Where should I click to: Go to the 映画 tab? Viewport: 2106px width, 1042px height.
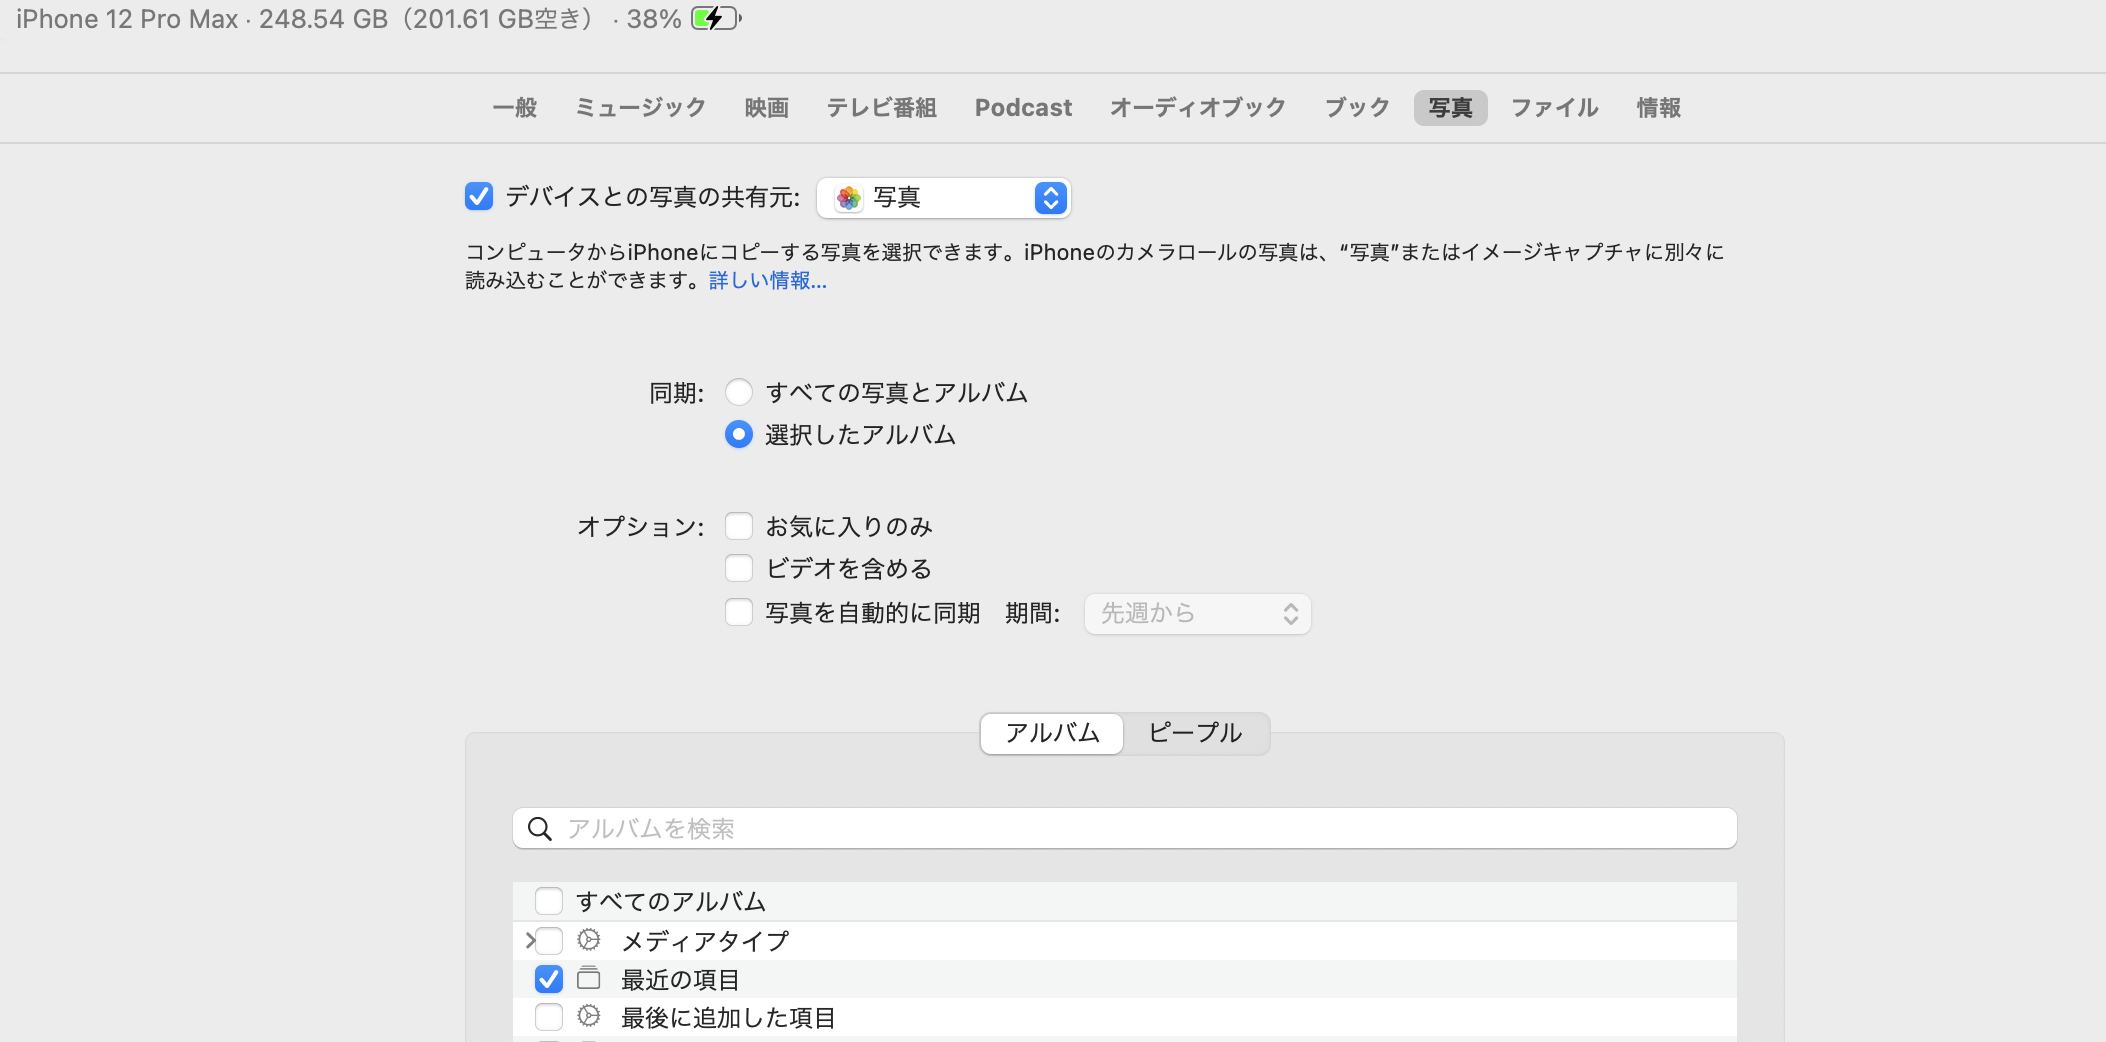pyautogui.click(x=767, y=108)
